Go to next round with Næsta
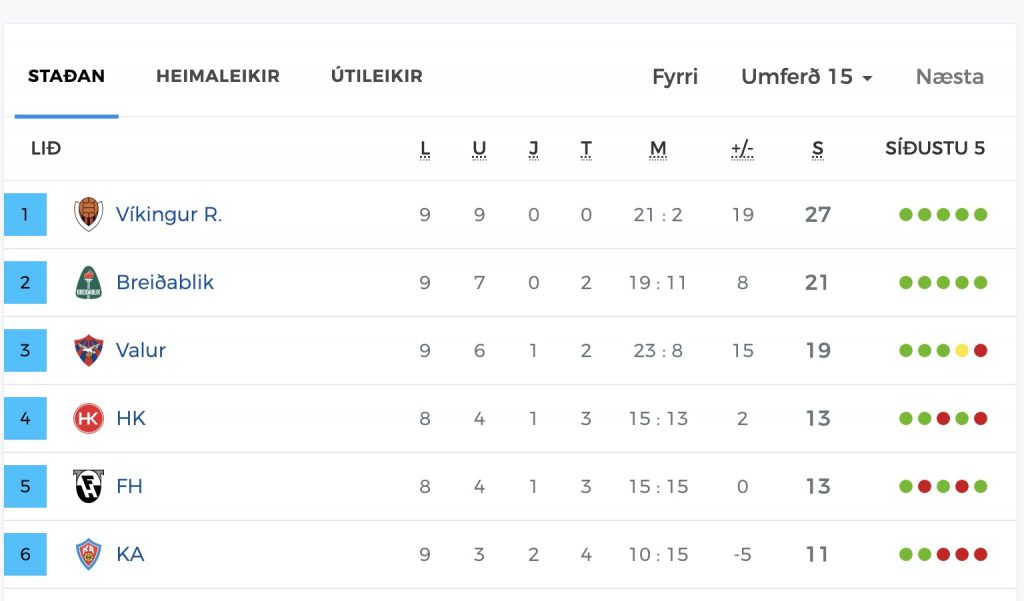This screenshot has width=1024, height=601. 950,76
